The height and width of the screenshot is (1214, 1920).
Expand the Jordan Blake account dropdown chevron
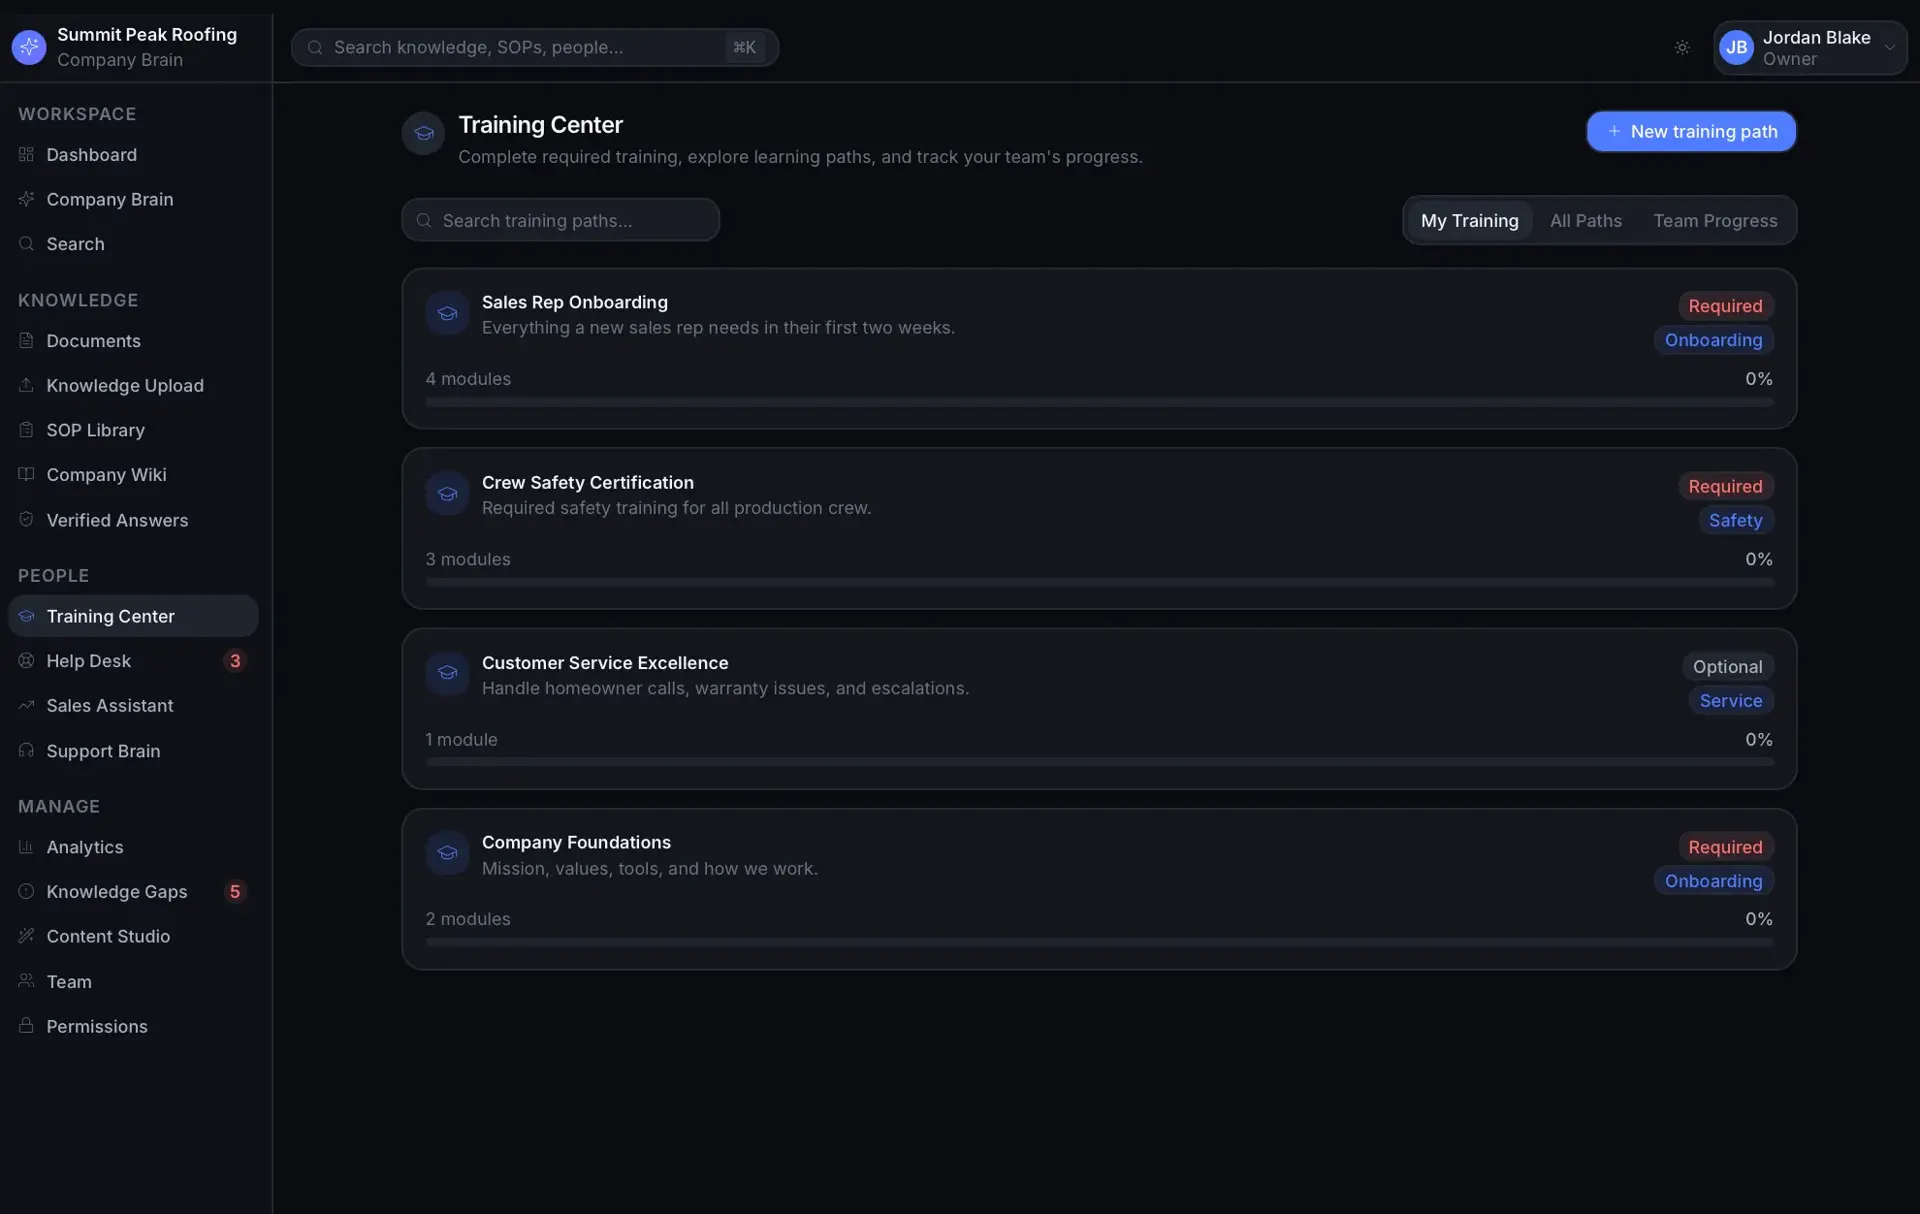pyautogui.click(x=1889, y=47)
